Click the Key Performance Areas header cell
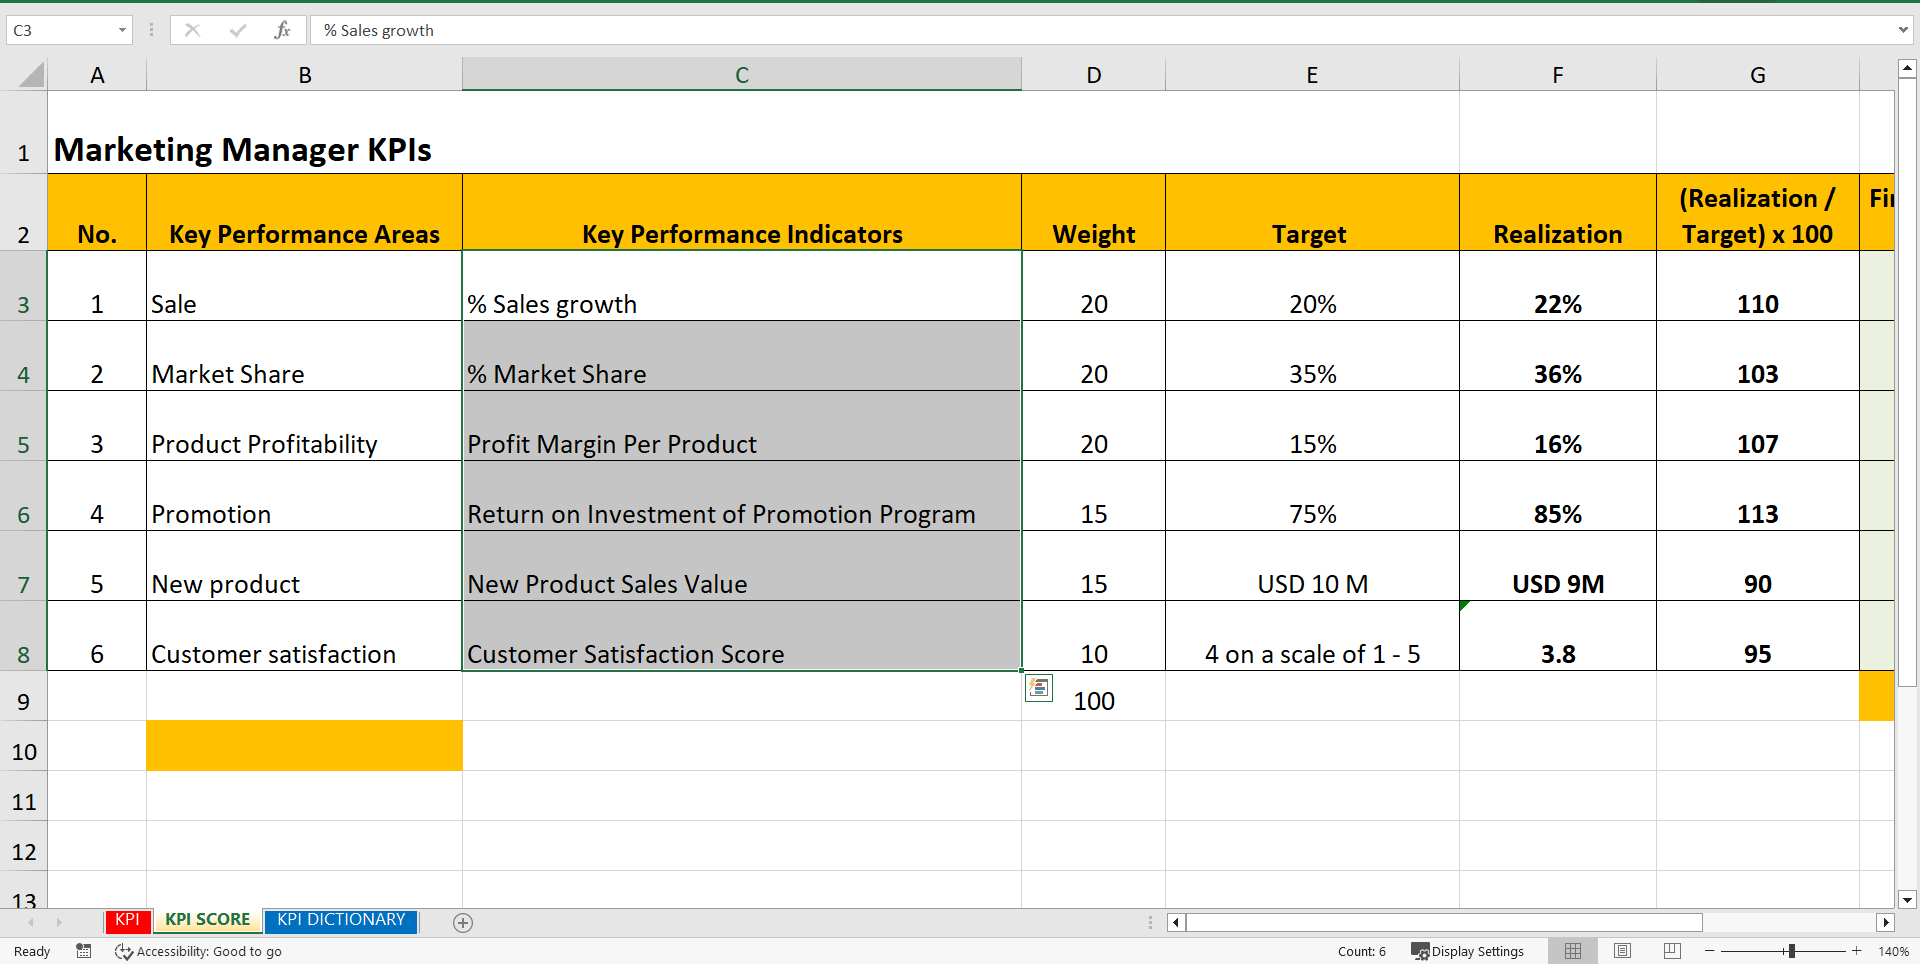 pos(304,212)
